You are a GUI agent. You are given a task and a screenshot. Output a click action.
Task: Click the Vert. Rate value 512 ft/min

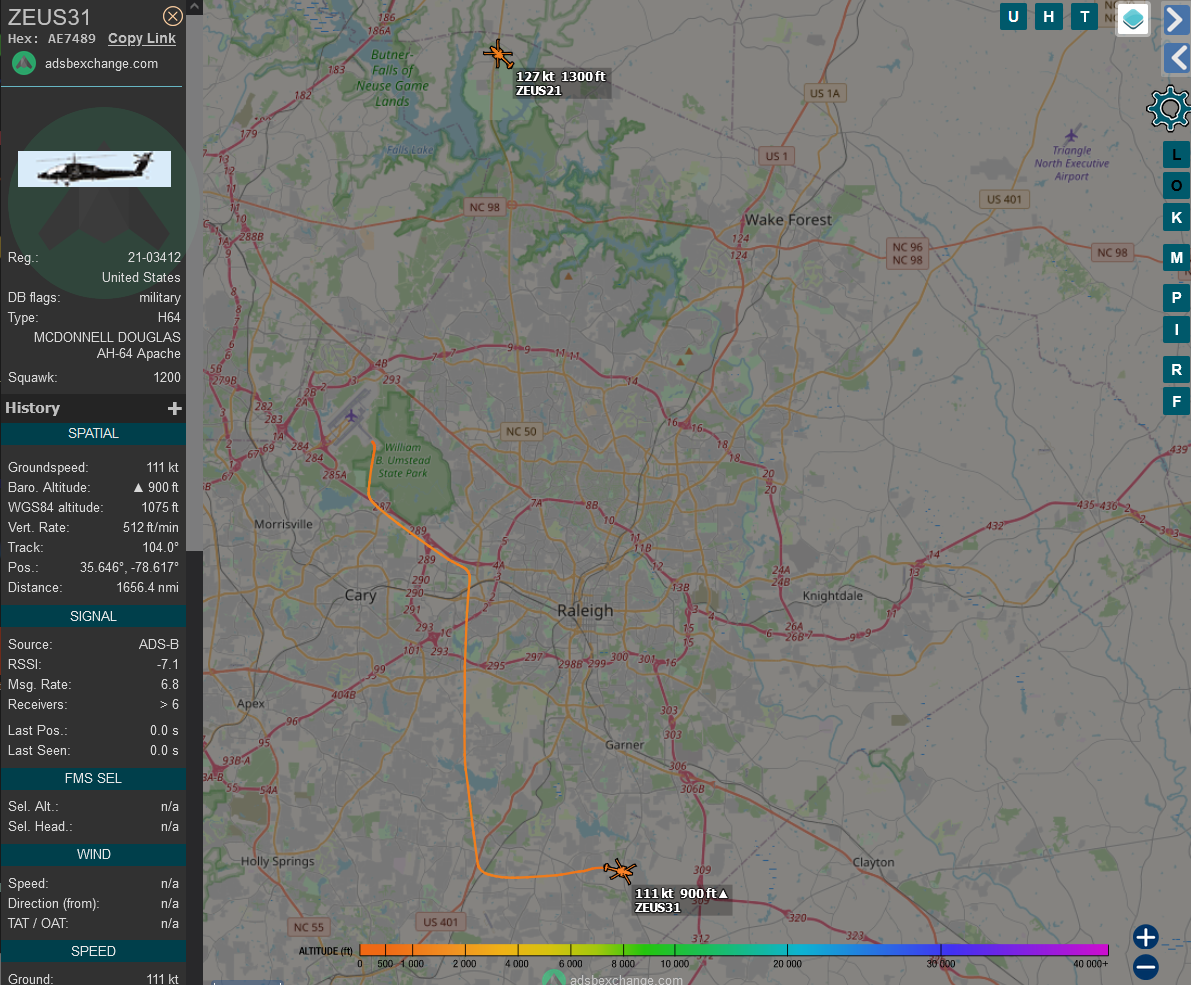coord(151,527)
